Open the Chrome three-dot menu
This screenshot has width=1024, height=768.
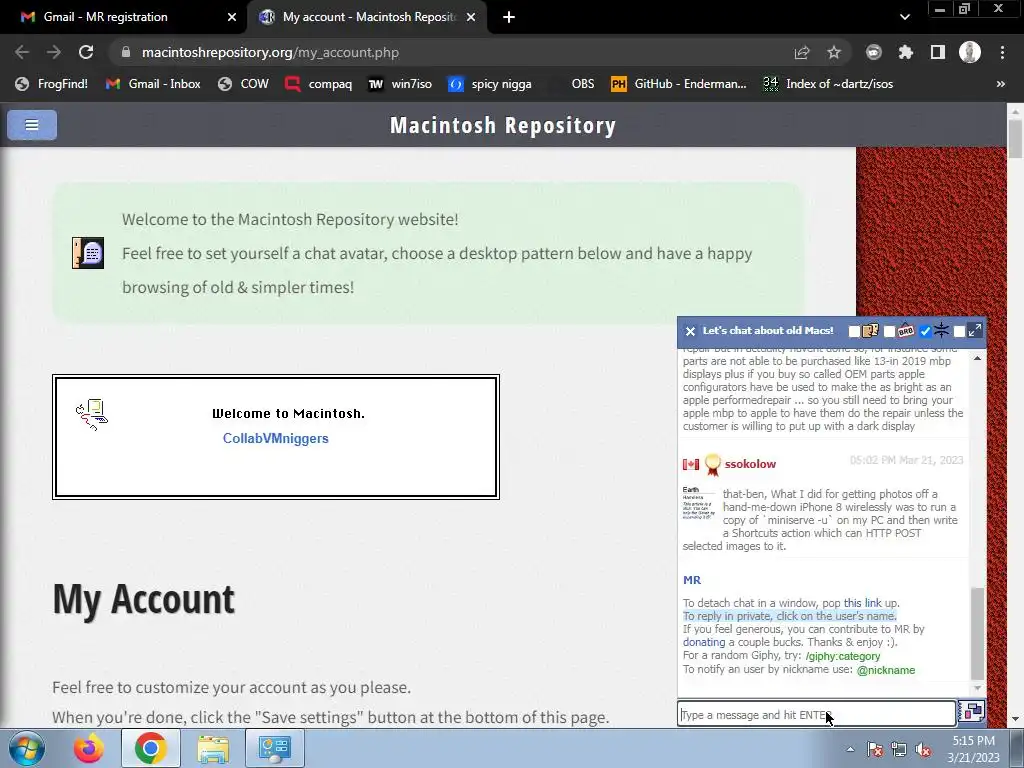[1002, 52]
